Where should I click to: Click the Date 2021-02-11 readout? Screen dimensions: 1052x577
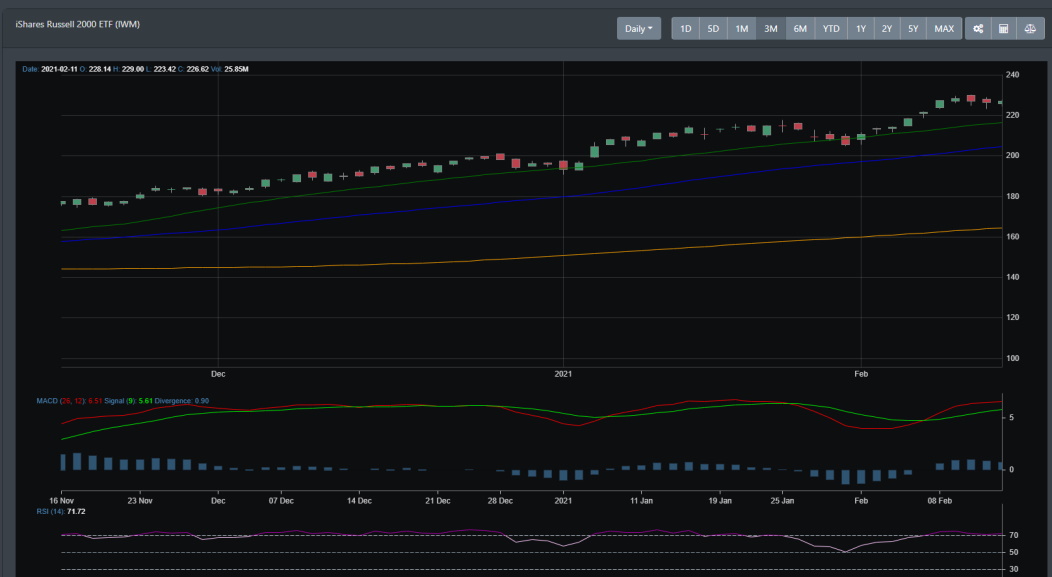tap(50, 69)
